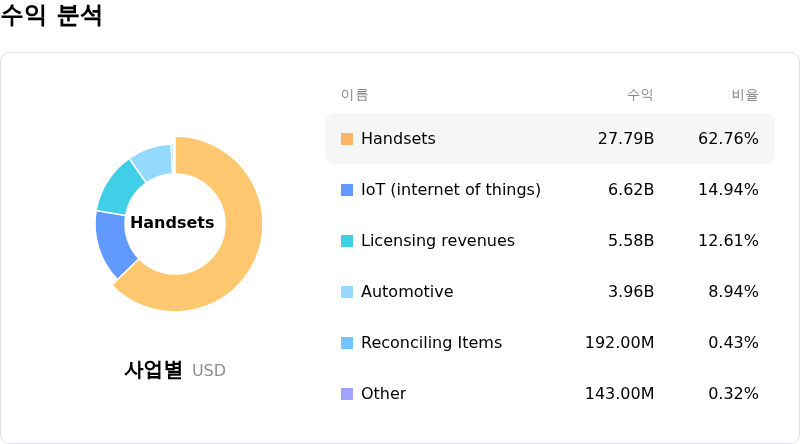Click the Licensing revenues row label
The width and height of the screenshot is (800, 444).
pos(437,241)
